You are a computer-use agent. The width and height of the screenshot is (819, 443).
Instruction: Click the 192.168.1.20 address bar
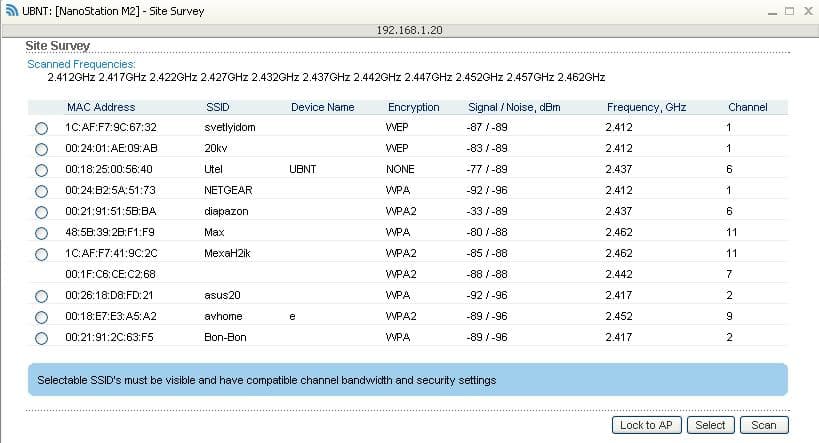[410, 30]
